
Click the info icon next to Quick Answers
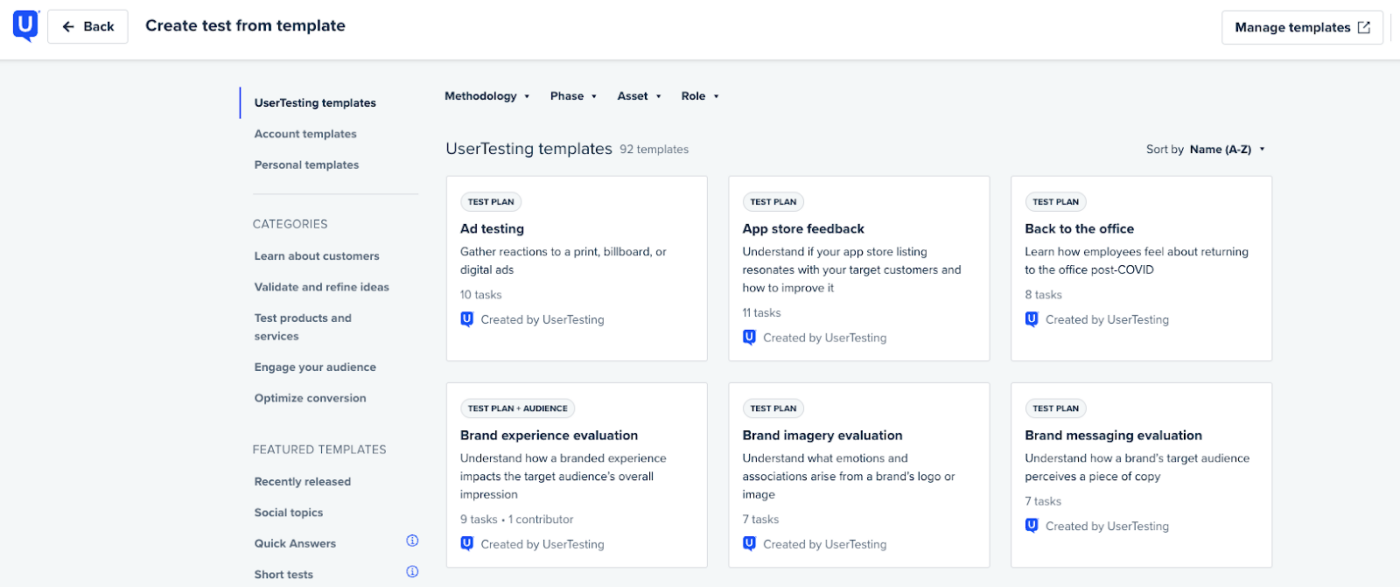click(411, 541)
